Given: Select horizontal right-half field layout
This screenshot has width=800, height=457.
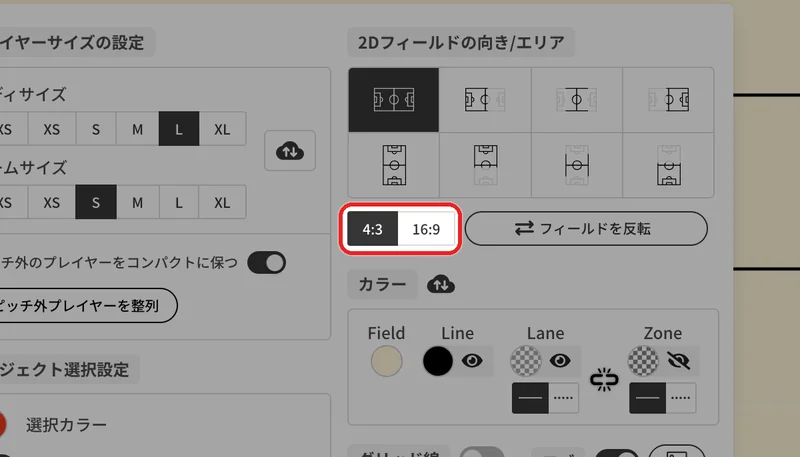Looking at the screenshot, I should coord(668,100).
